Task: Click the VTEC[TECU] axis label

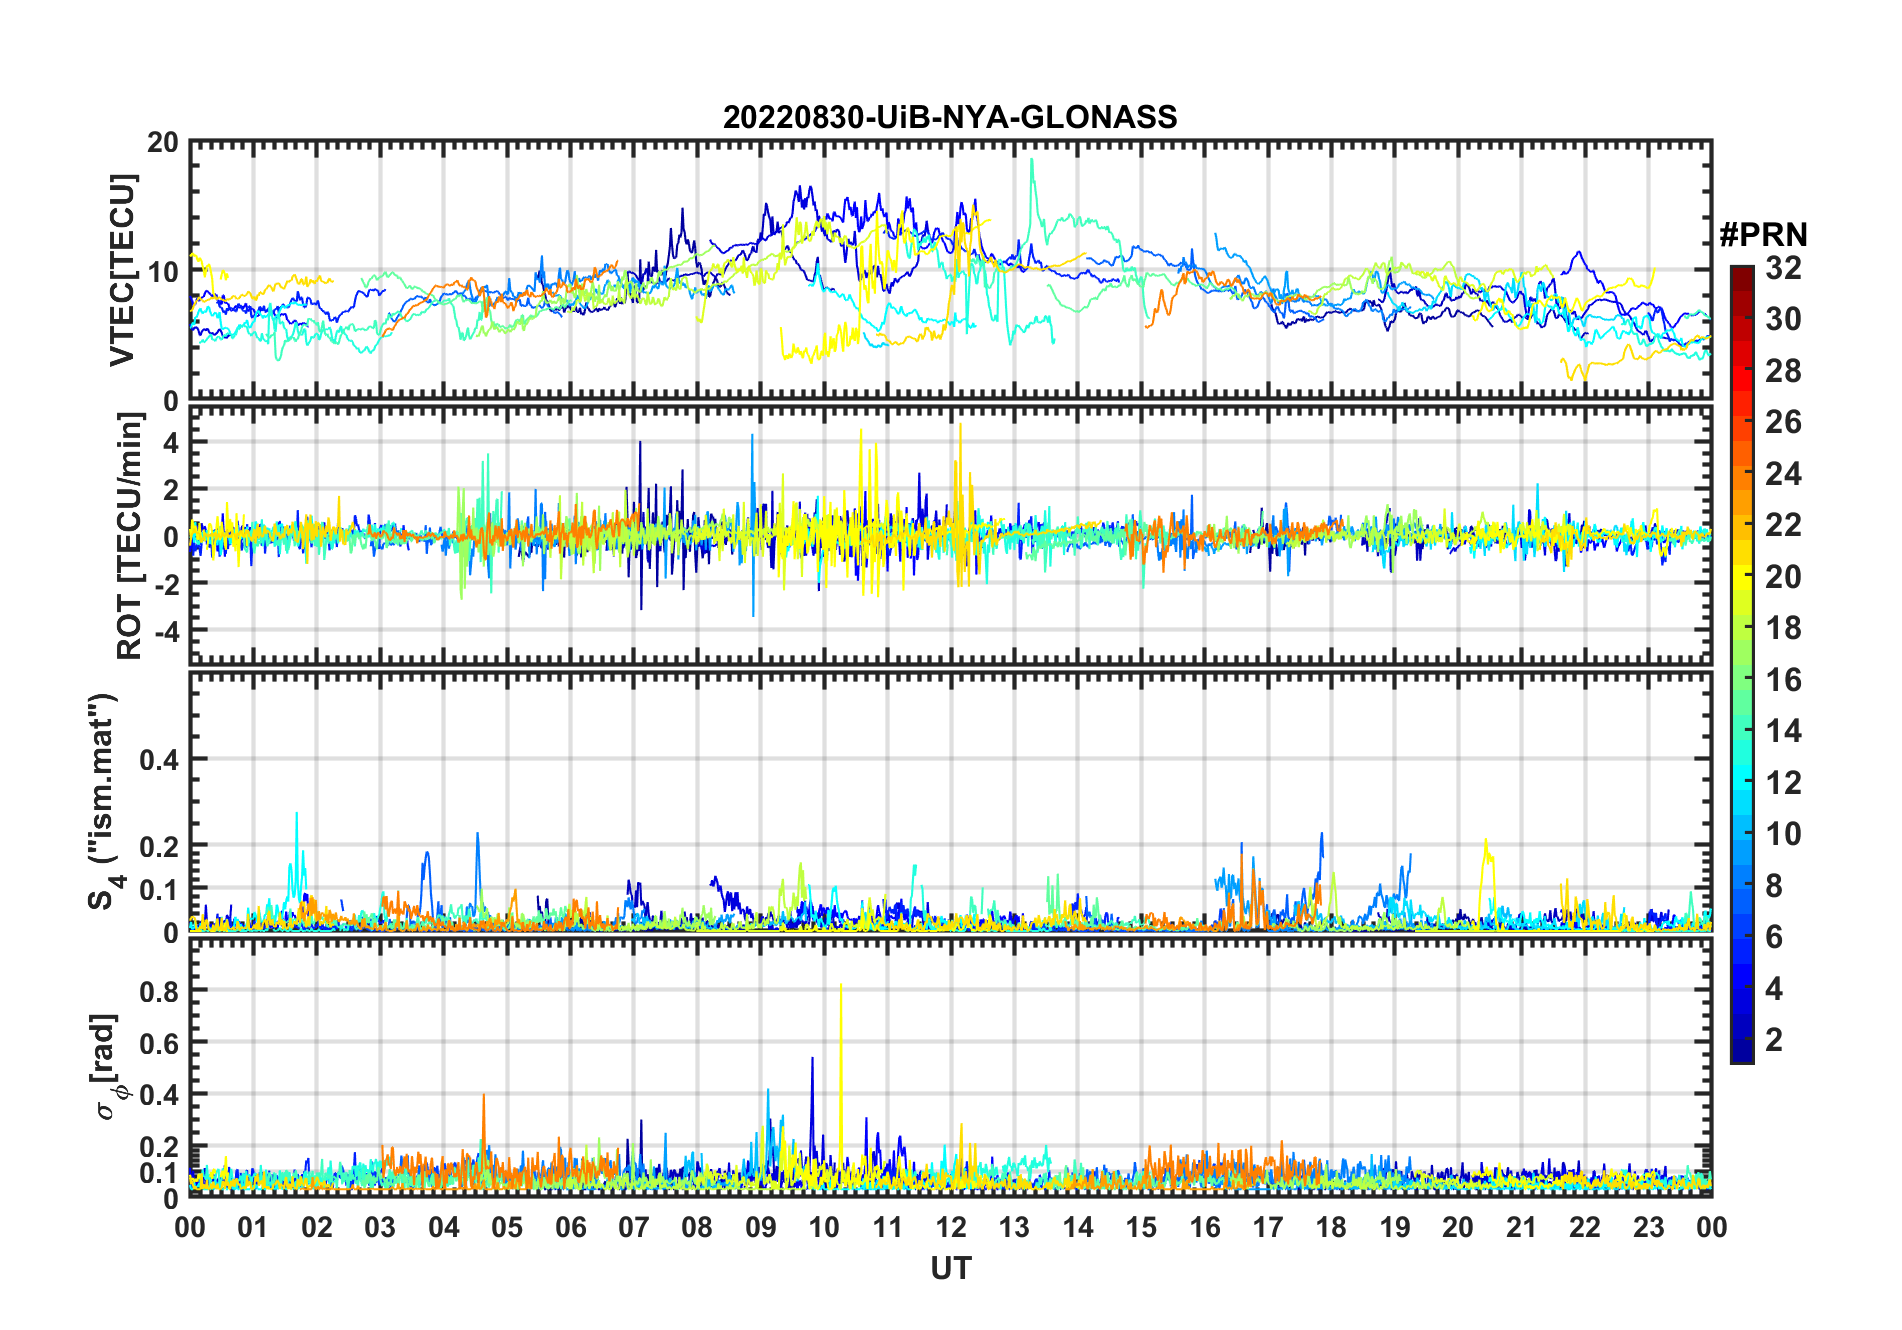Action: click(122, 270)
